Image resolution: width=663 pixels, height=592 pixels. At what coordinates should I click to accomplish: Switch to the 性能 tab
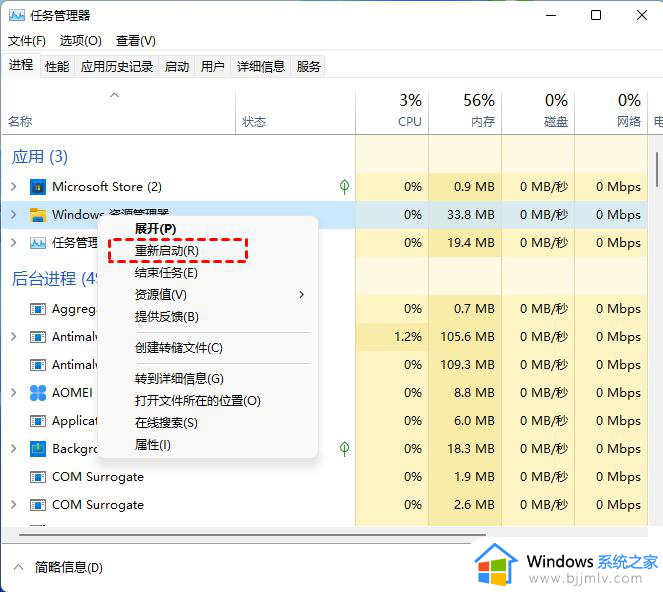tap(57, 66)
